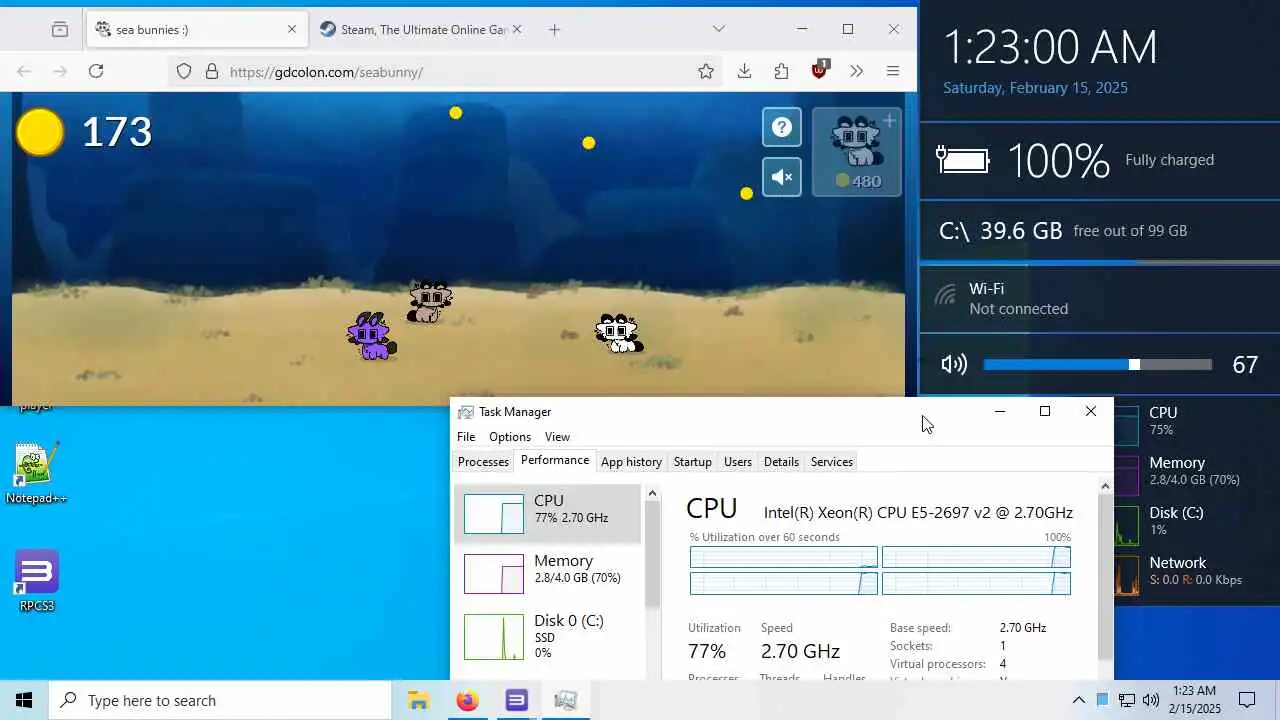Image resolution: width=1280 pixels, height=720 pixels.
Task: Open a new Firefox tab
Action: (554, 29)
